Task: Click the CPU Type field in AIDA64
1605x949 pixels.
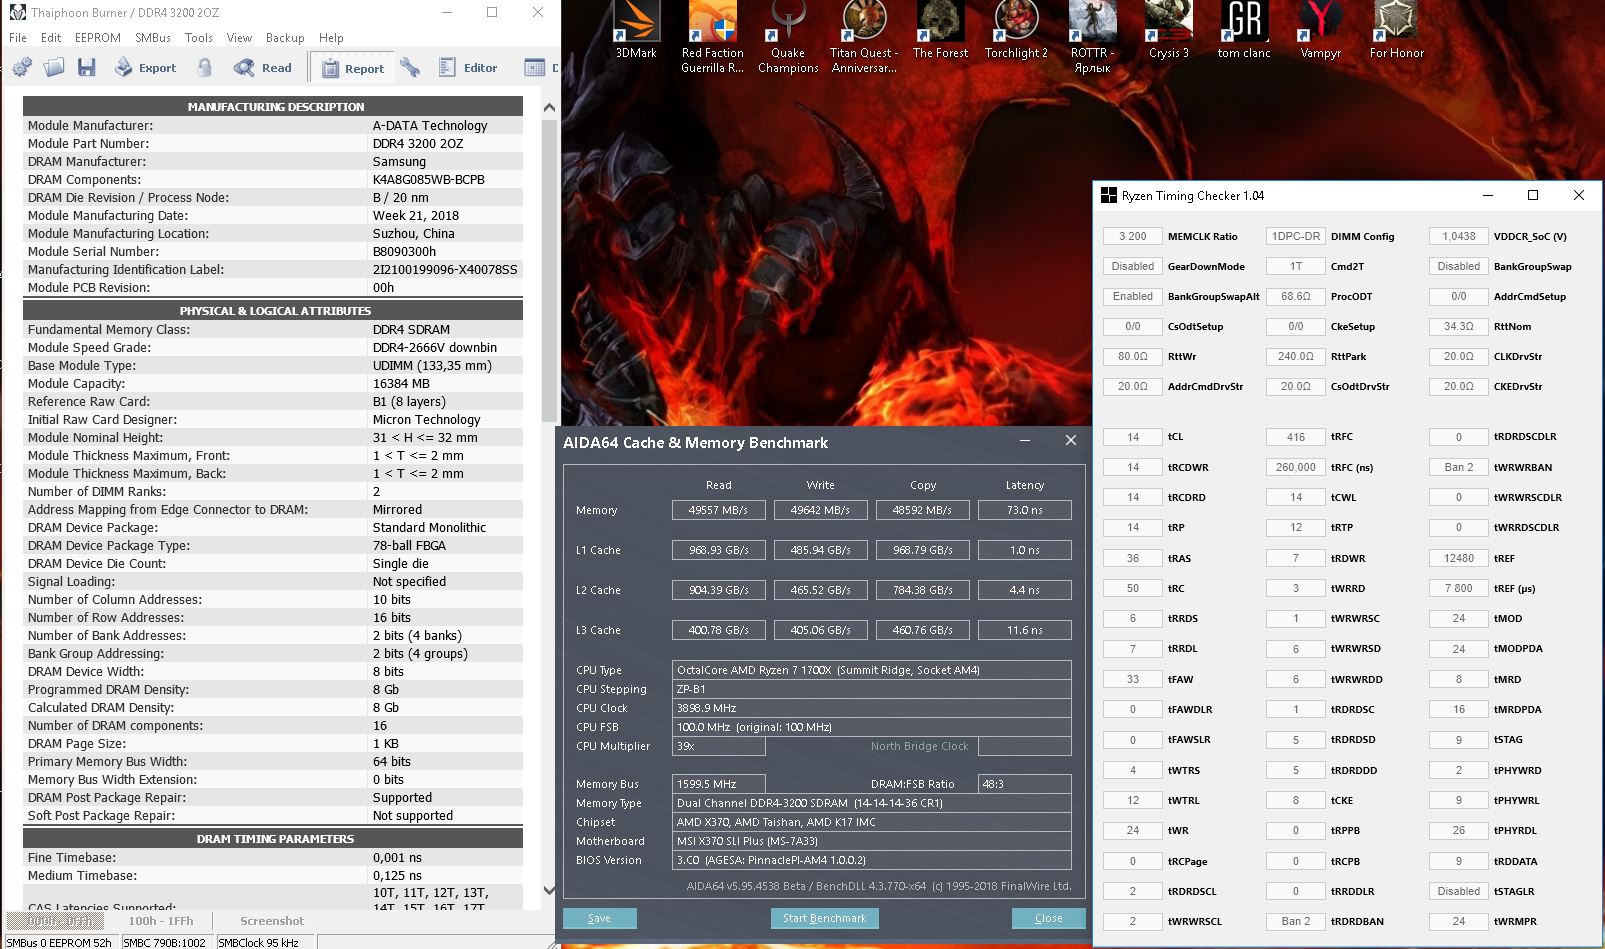Action: coord(872,670)
